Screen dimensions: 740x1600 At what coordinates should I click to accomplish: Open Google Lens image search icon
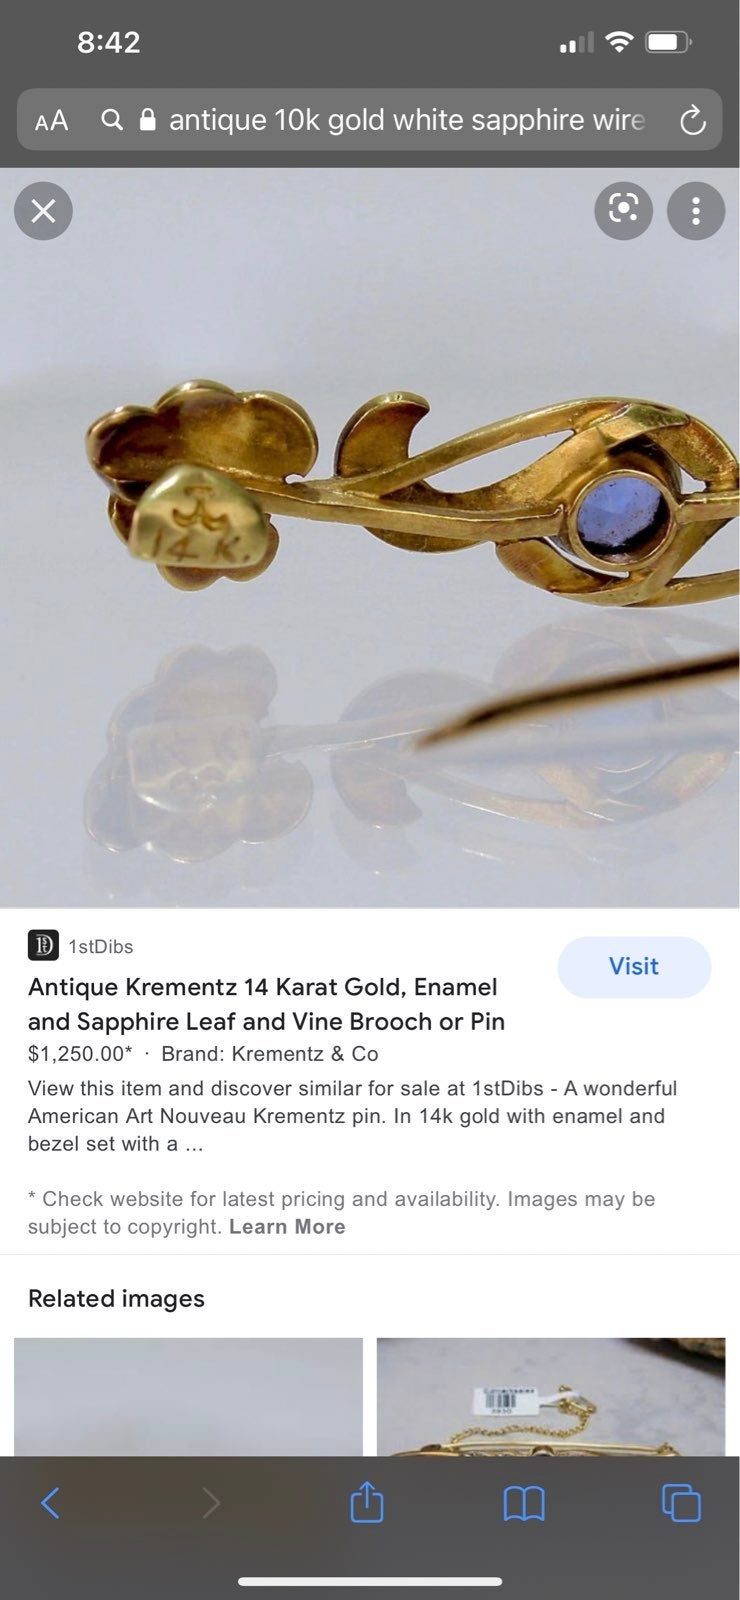(623, 210)
